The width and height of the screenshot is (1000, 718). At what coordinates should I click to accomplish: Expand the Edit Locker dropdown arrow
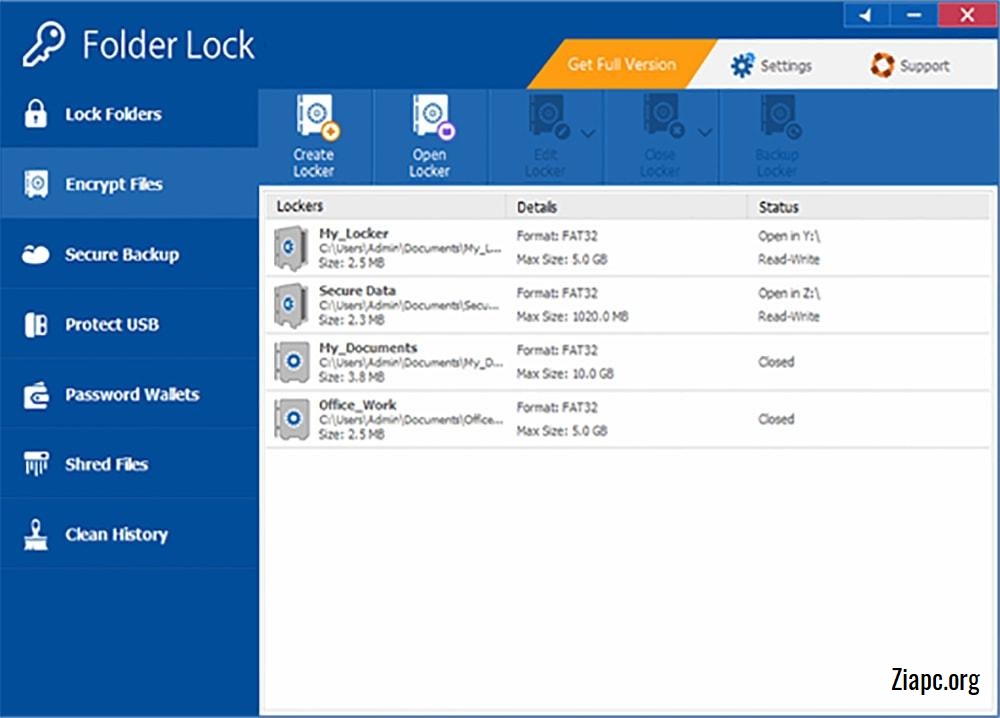click(588, 133)
